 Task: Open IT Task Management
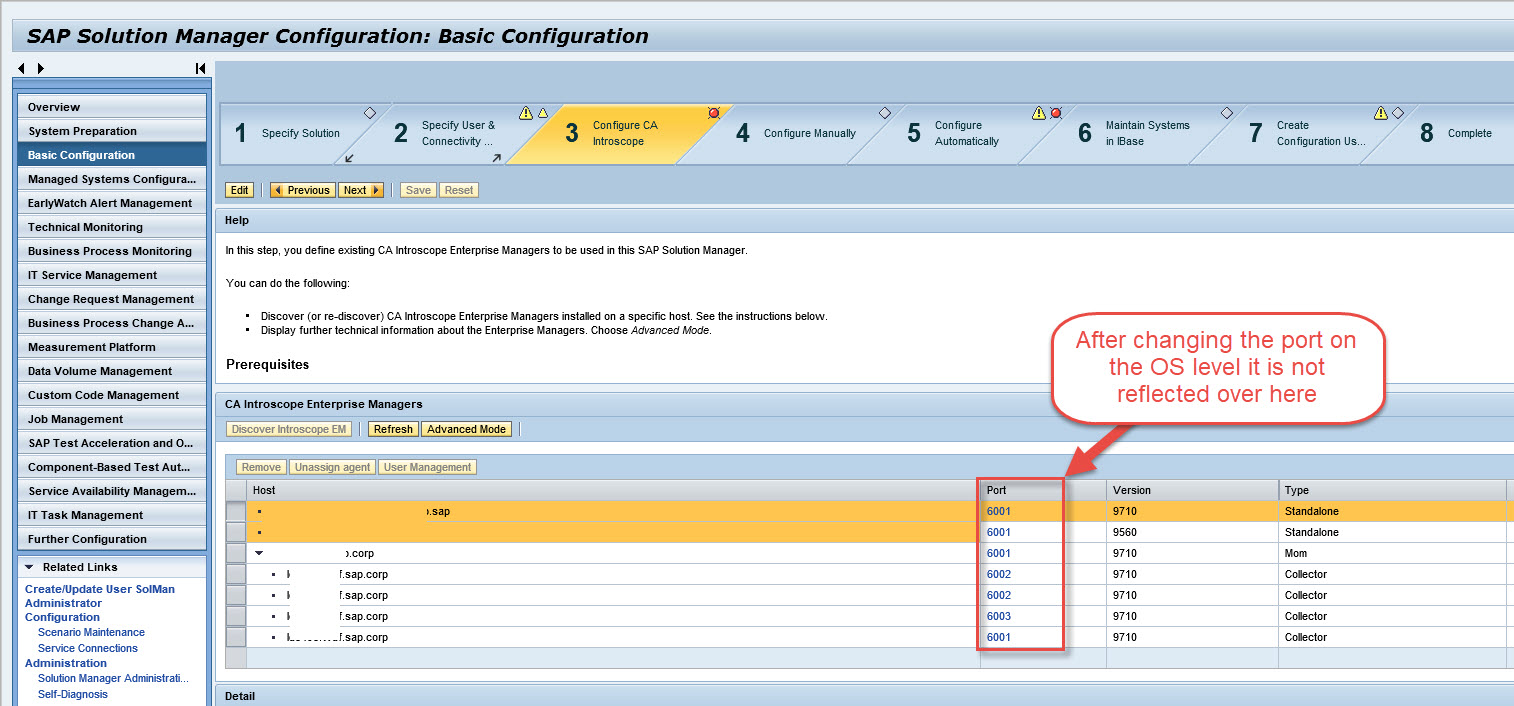pos(112,515)
